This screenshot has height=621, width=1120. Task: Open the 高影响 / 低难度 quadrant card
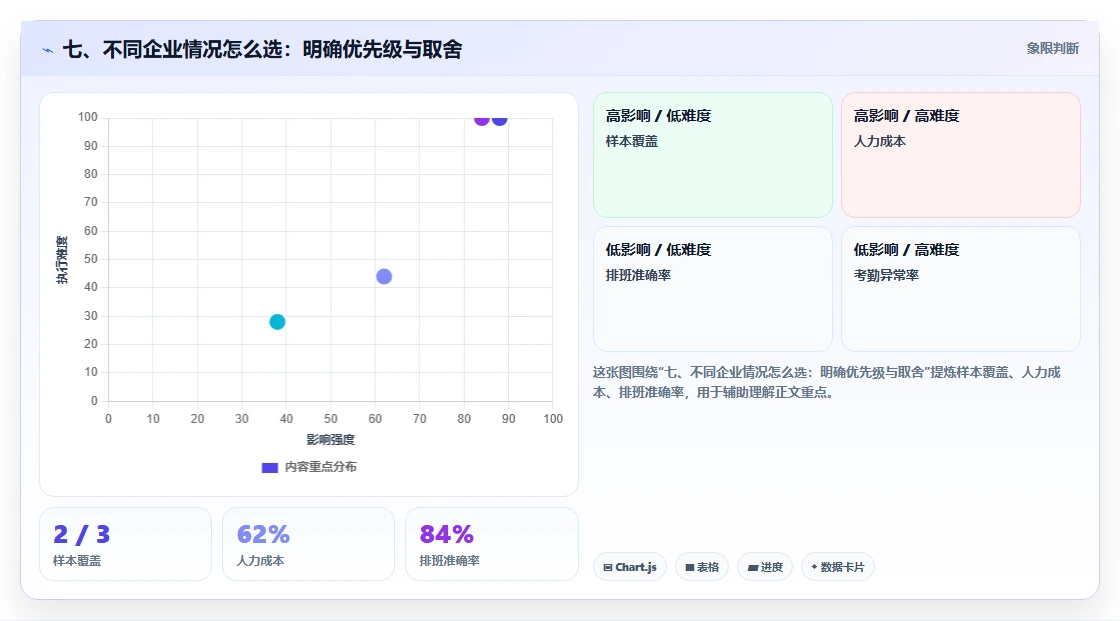click(713, 155)
